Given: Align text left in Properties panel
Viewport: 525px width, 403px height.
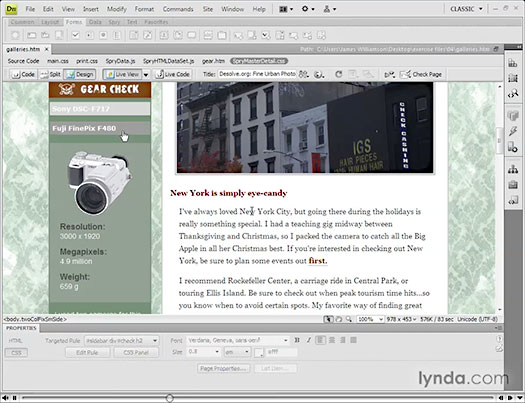Looking at the screenshot, I should pyautogui.click(x=321, y=340).
